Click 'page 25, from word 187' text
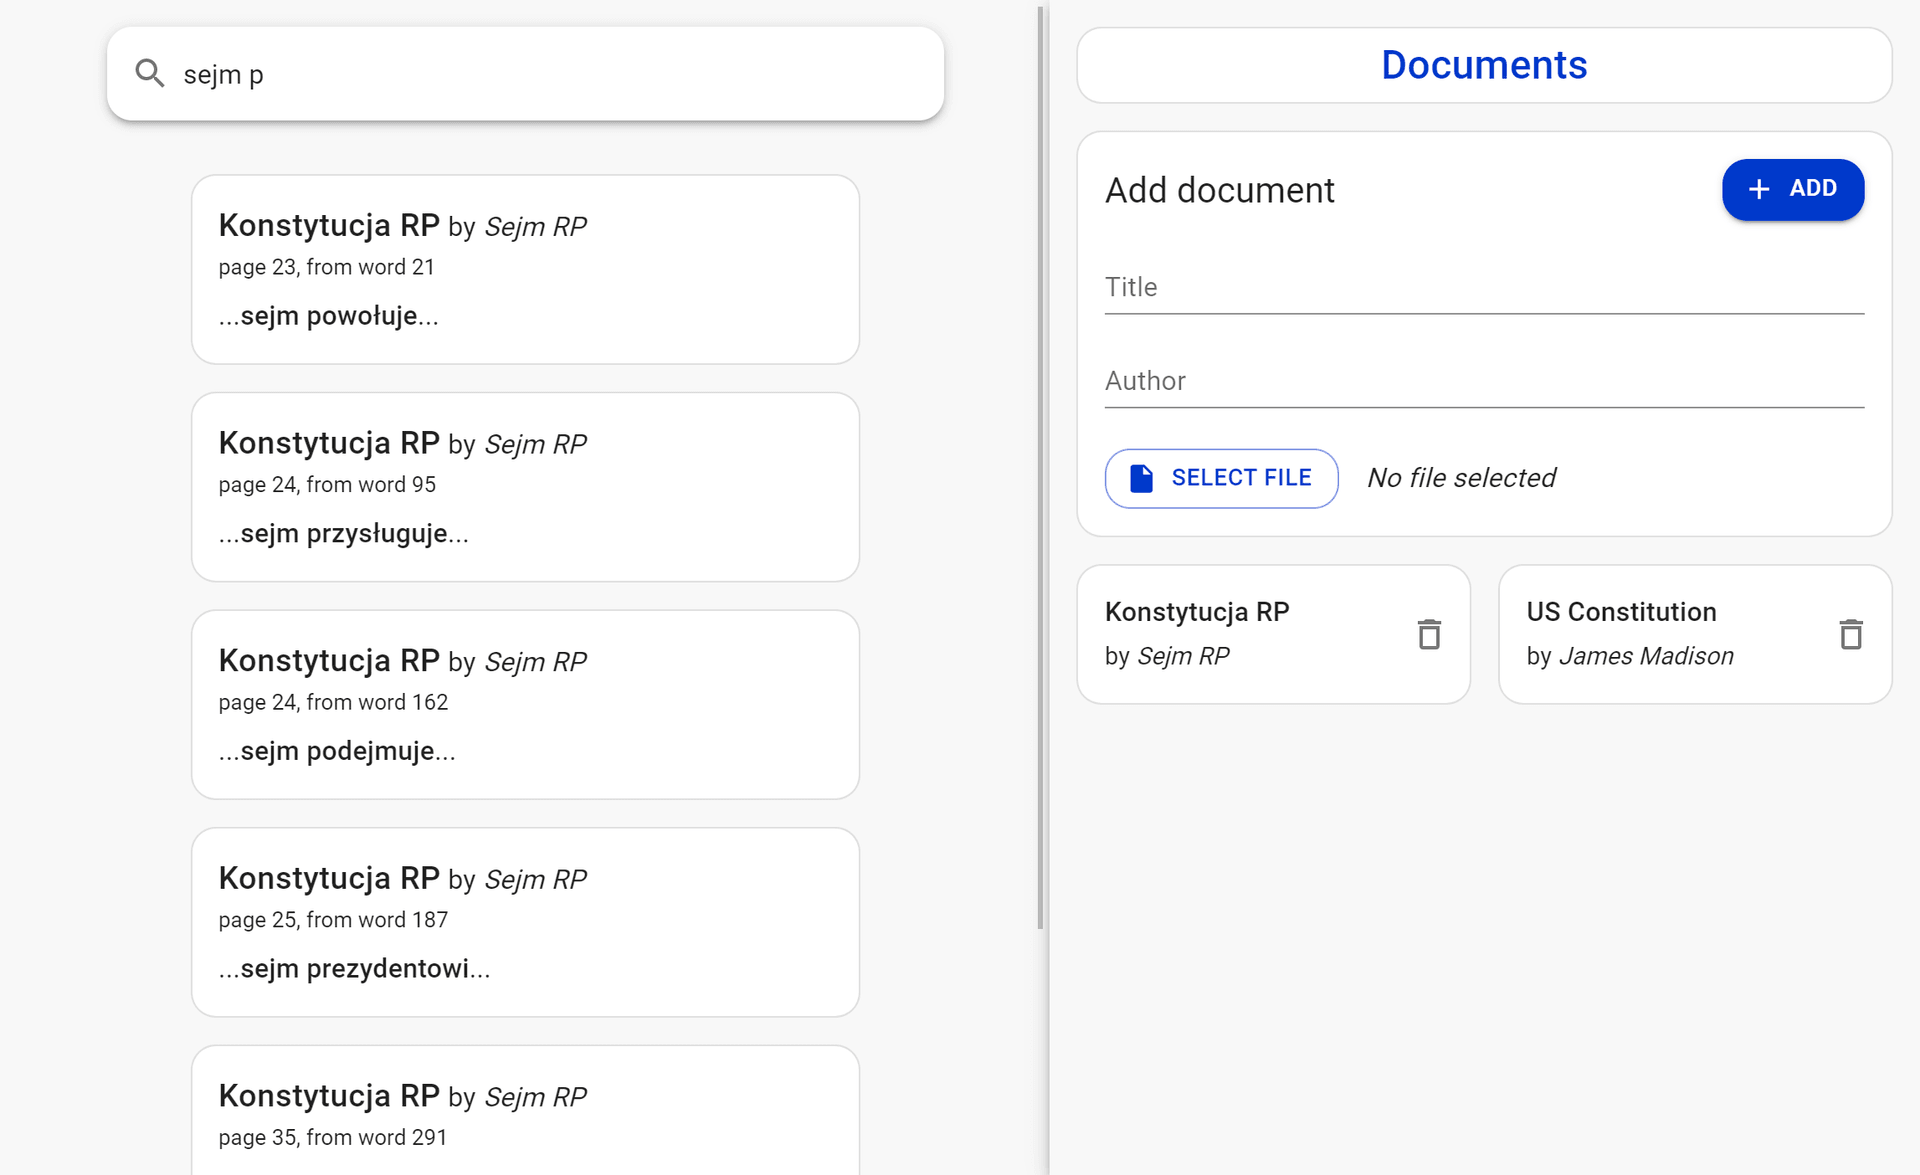 click(x=333, y=920)
